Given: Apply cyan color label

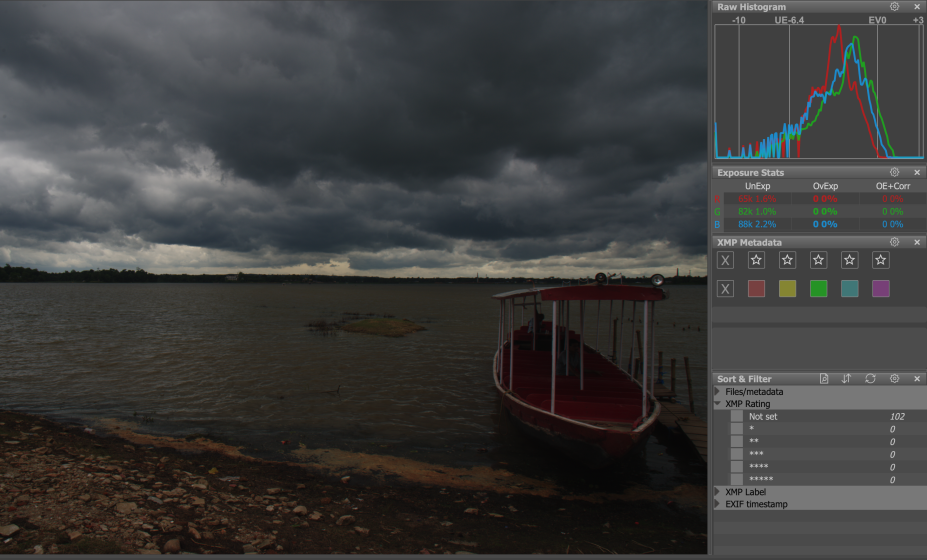Looking at the screenshot, I should pyautogui.click(x=850, y=289).
